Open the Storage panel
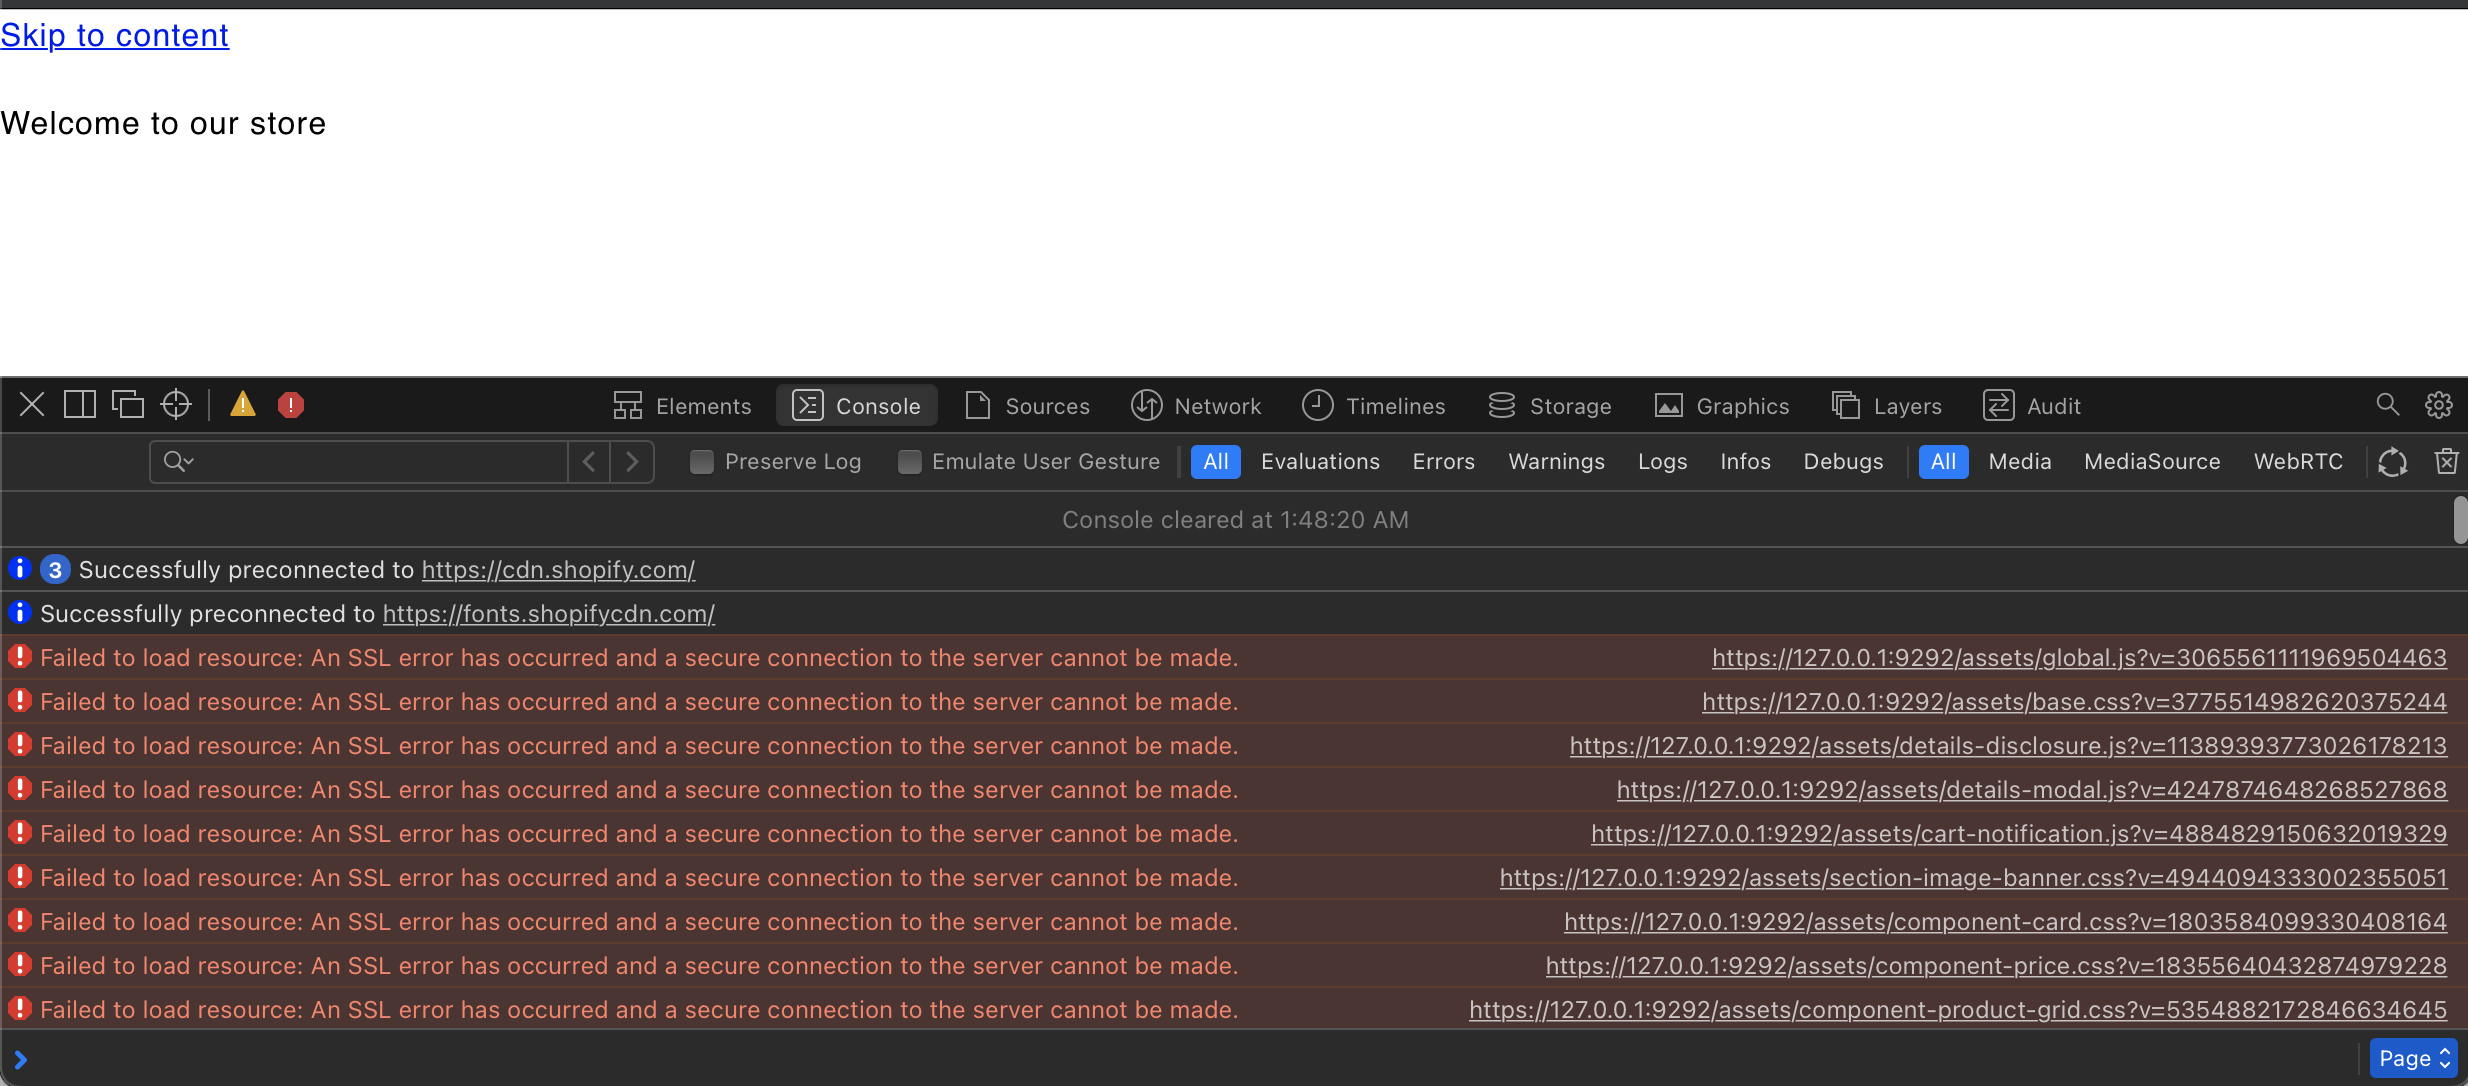 pyautogui.click(x=1549, y=405)
